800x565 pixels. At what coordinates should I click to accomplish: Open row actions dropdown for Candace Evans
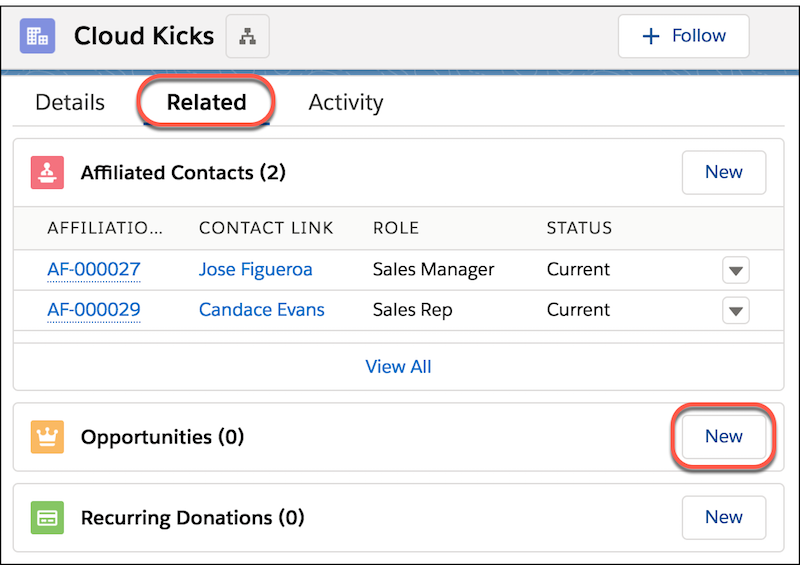(736, 310)
